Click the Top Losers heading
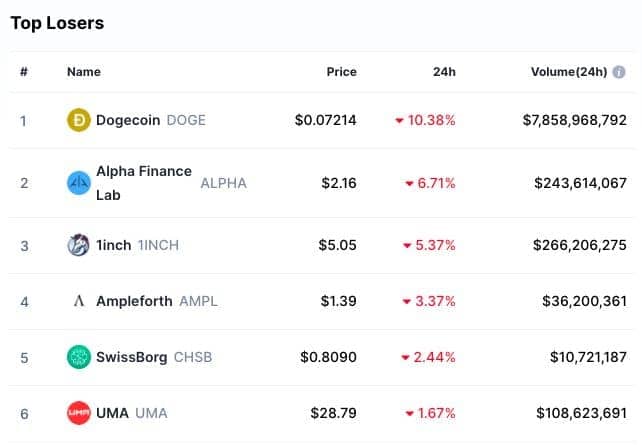The height and width of the screenshot is (445, 642). [x=57, y=23]
